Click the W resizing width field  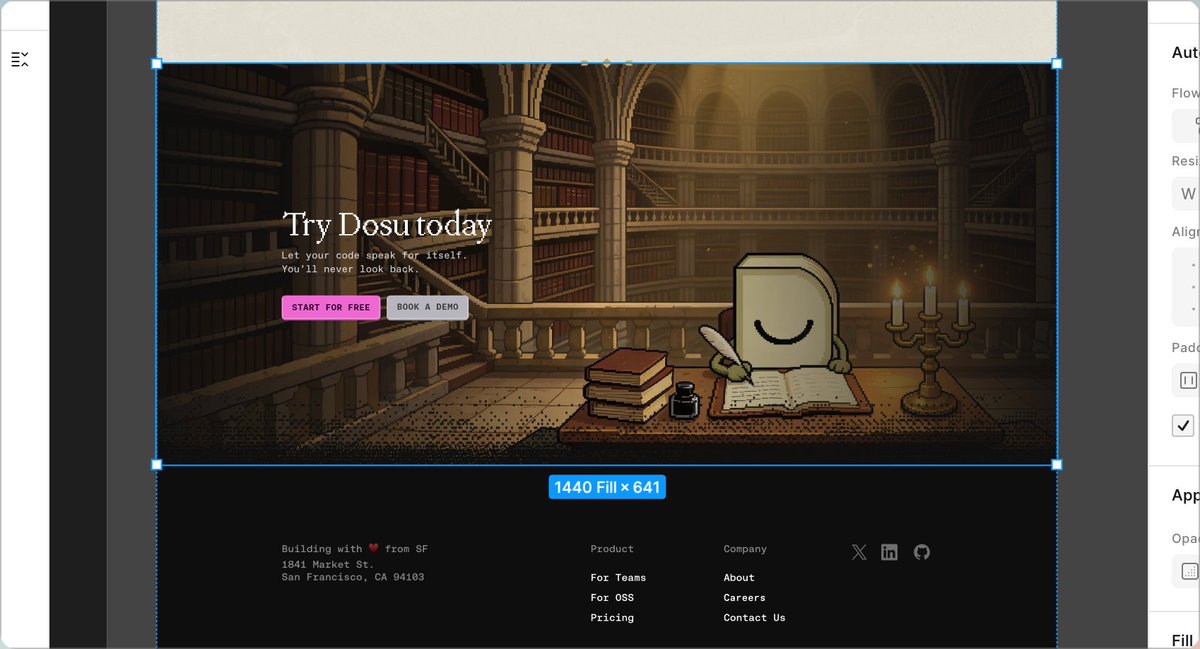point(1186,194)
